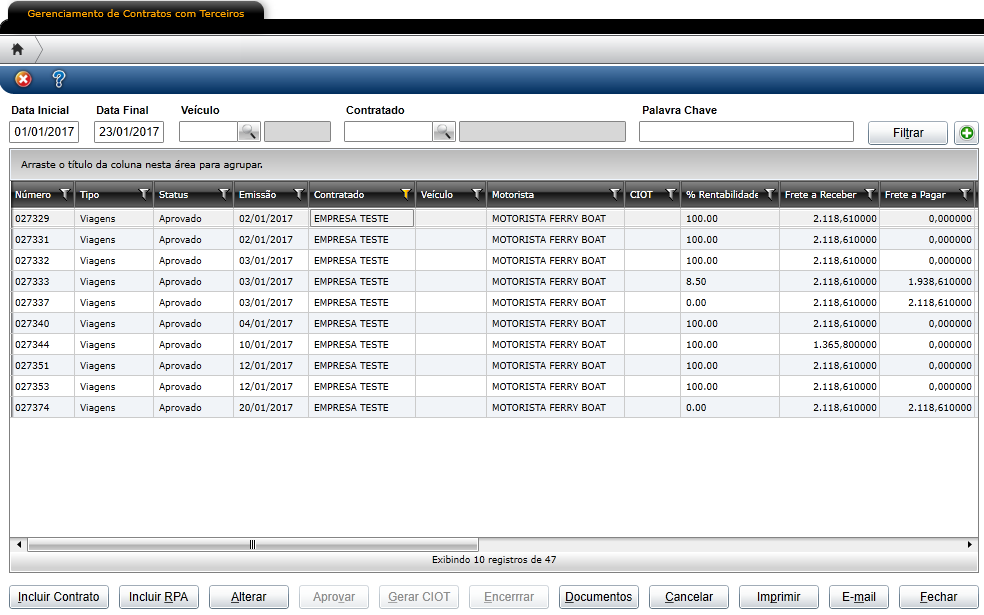This screenshot has height=615, width=984.
Task: Sort by Motorista column header
Action: click(x=513, y=195)
